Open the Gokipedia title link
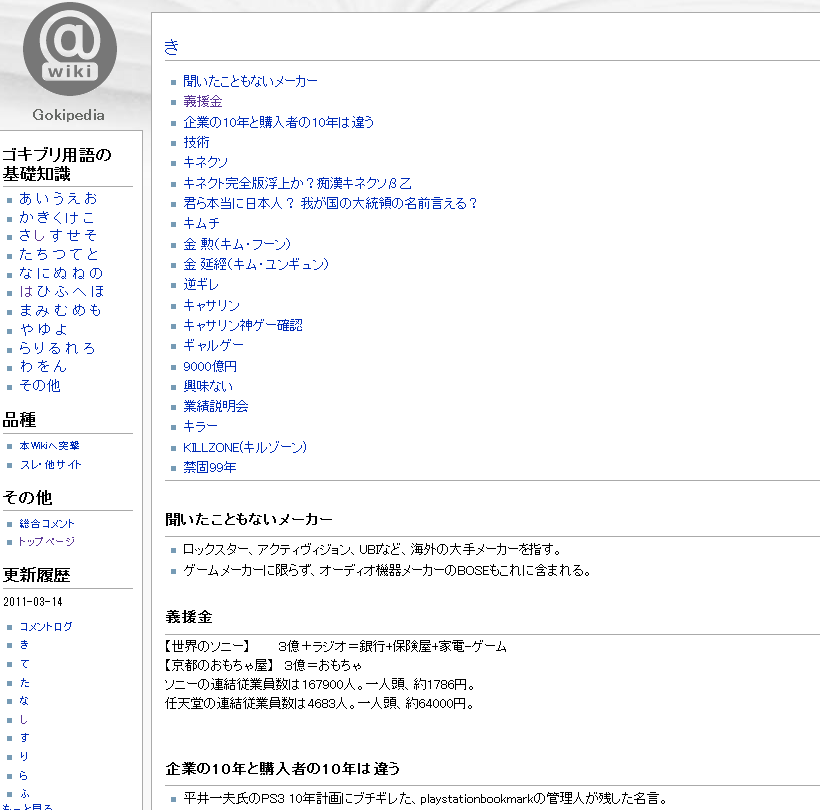 tap(68, 115)
